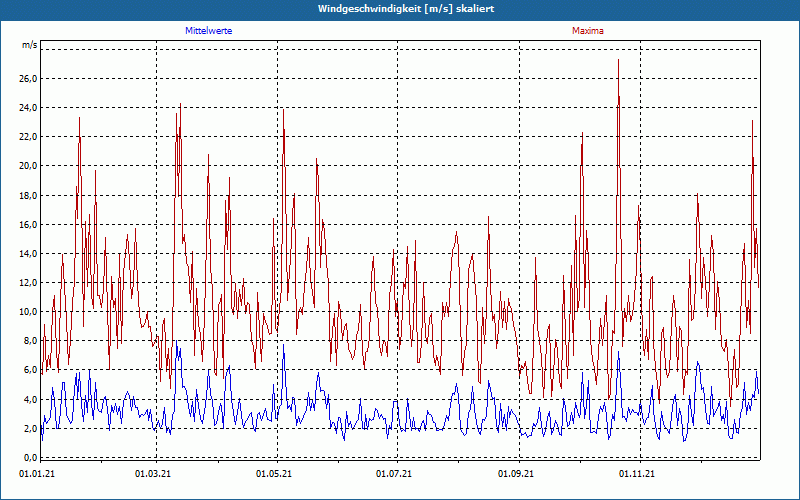The image size is (800, 500).
Task: Select the 26,0 y-axis value
Action: tap(29, 79)
